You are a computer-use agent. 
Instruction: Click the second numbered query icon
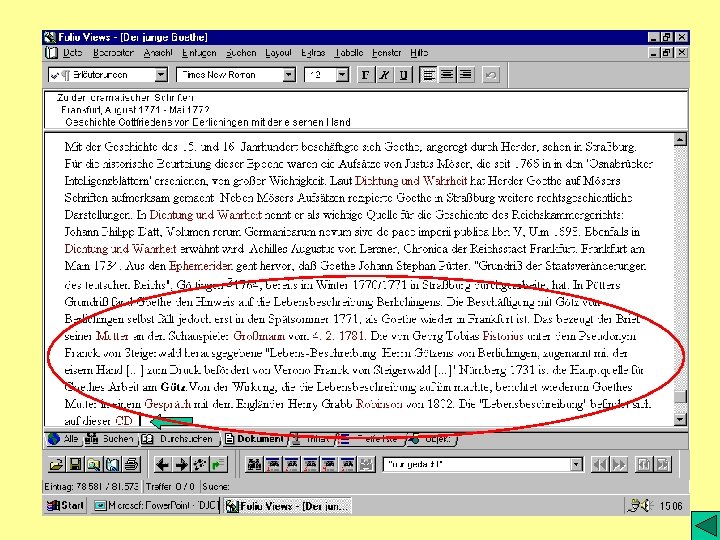click(x=292, y=465)
